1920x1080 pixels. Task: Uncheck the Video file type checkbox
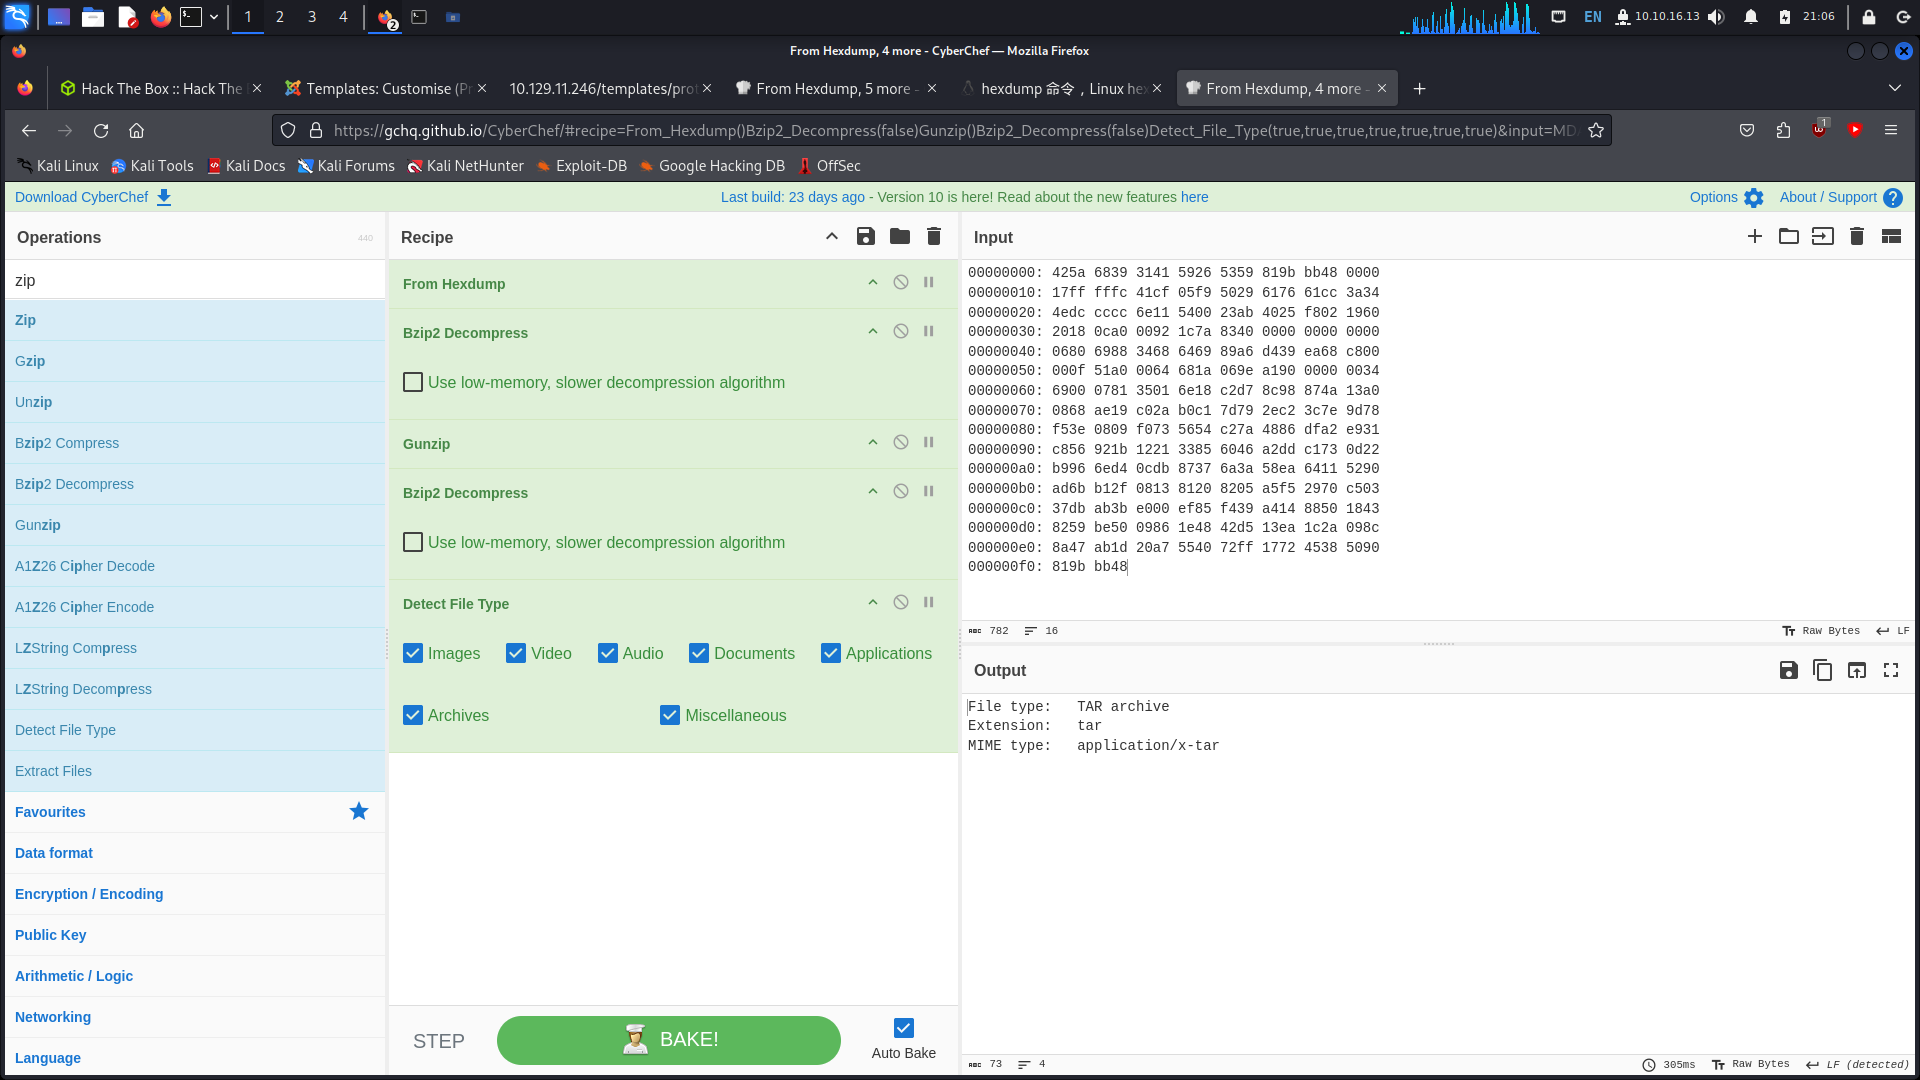(516, 653)
